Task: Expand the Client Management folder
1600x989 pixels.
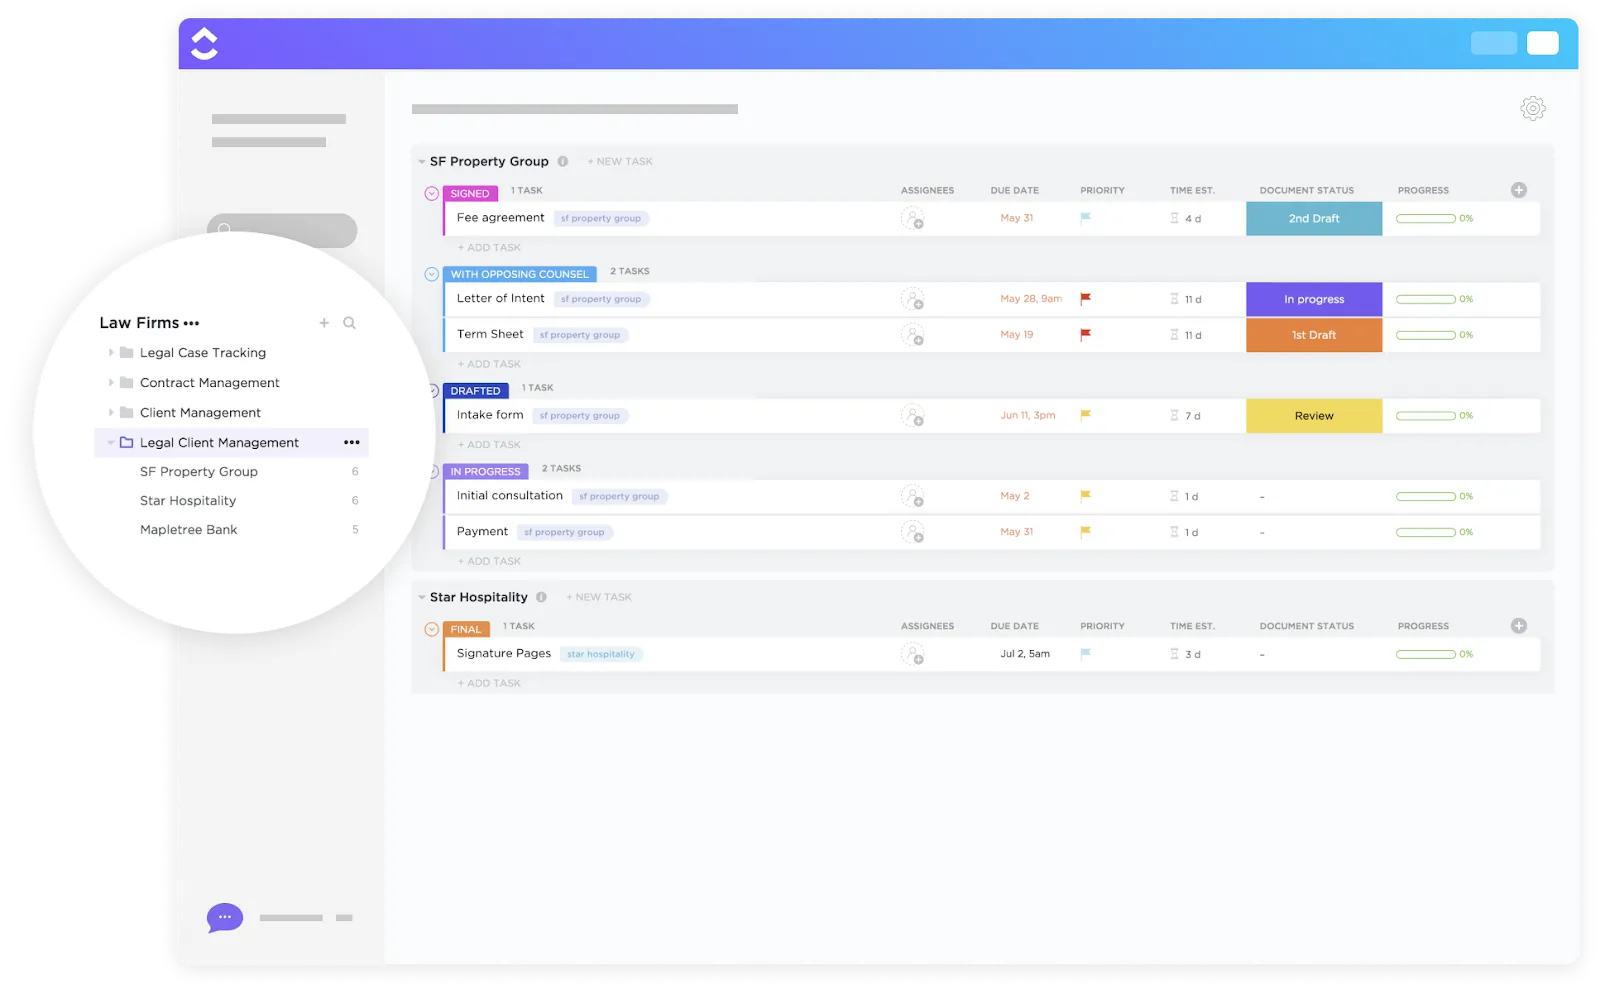Action: [111, 413]
